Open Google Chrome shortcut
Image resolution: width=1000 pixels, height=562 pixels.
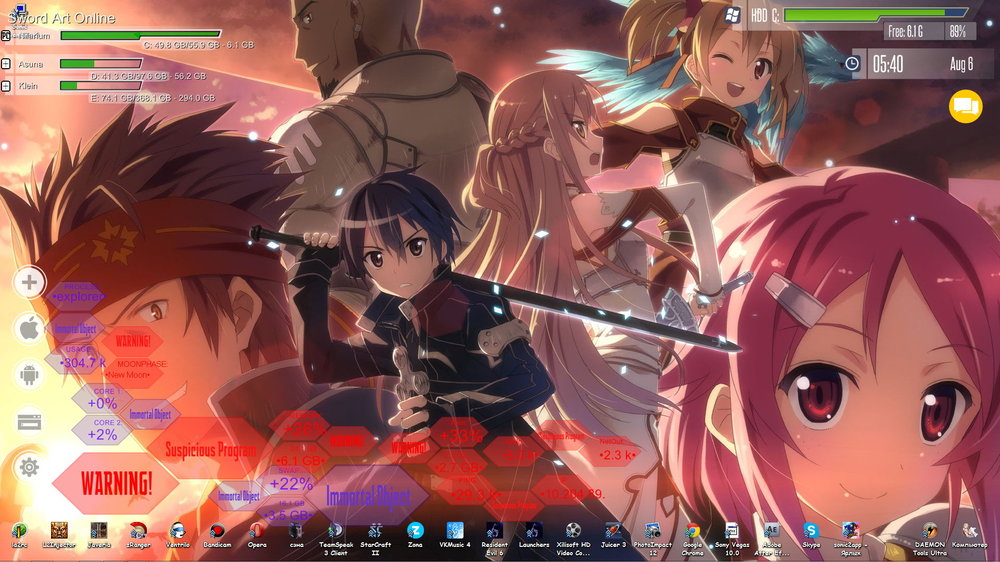(x=692, y=531)
